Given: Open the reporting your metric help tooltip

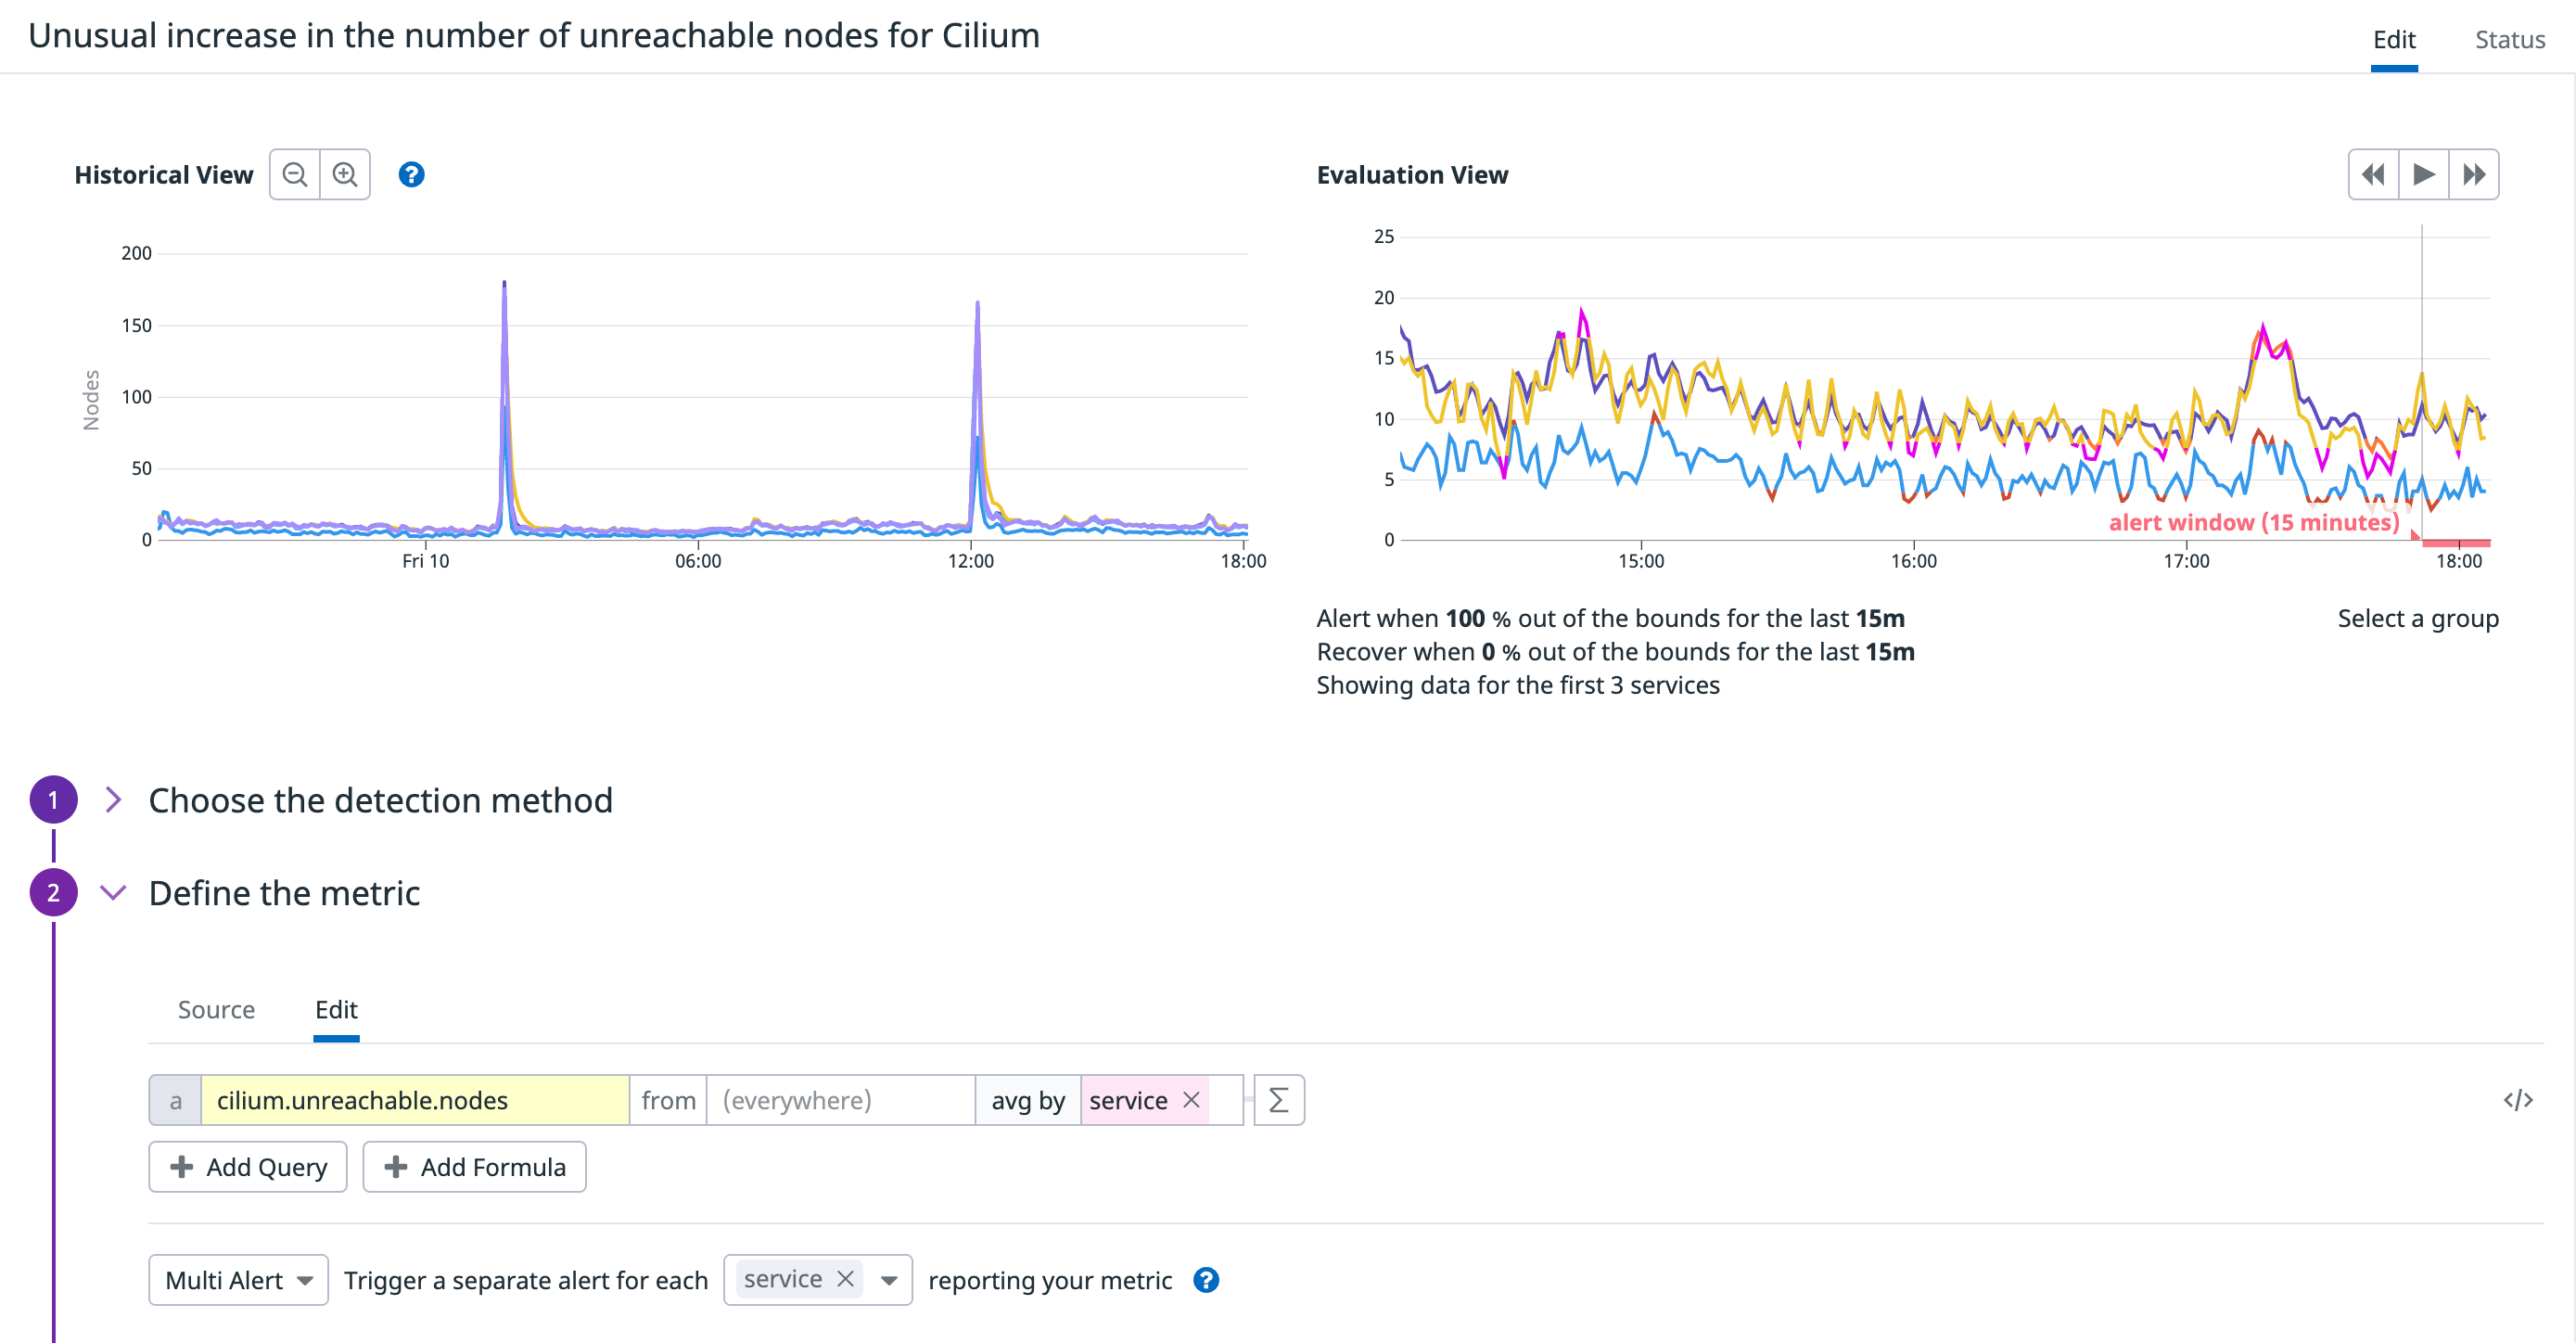Looking at the screenshot, I should [x=1206, y=1280].
